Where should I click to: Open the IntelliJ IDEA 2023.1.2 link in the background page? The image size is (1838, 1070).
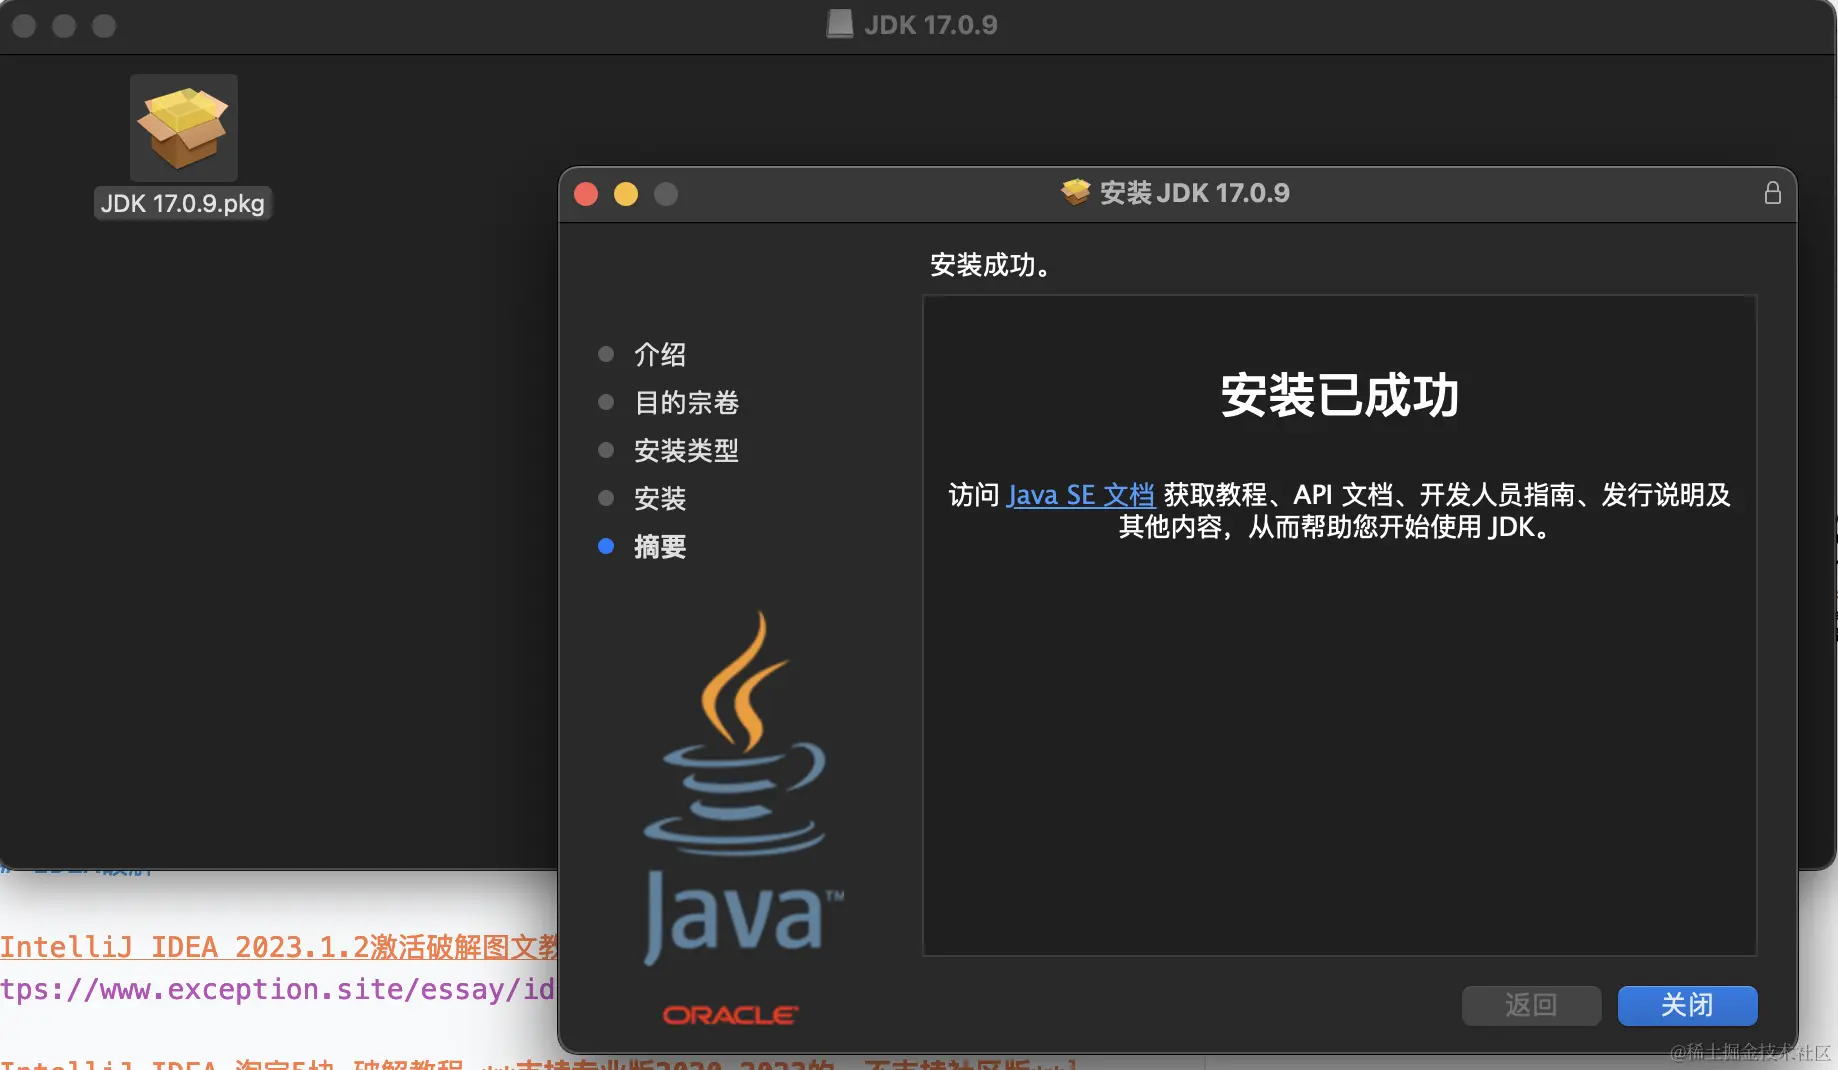(x=279, y=946)
